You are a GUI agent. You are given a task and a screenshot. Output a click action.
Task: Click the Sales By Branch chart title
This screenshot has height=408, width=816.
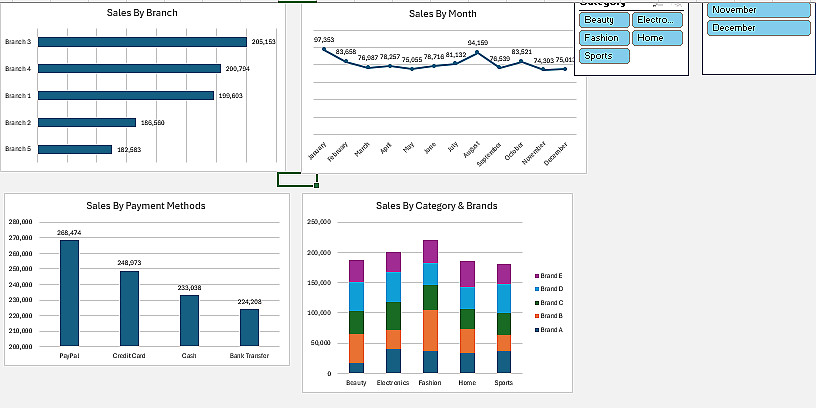[142, 13]
